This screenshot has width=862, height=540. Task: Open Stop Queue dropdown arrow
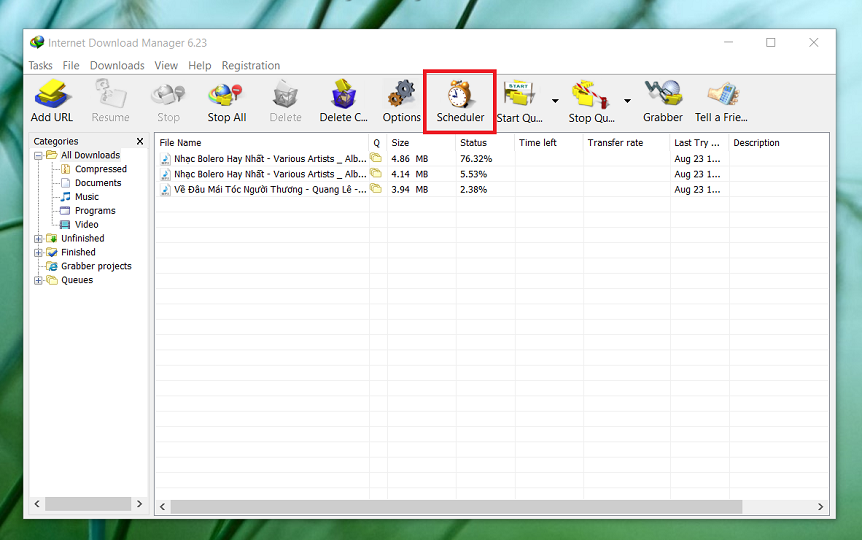pyautogui.click(x=627, y=101)
